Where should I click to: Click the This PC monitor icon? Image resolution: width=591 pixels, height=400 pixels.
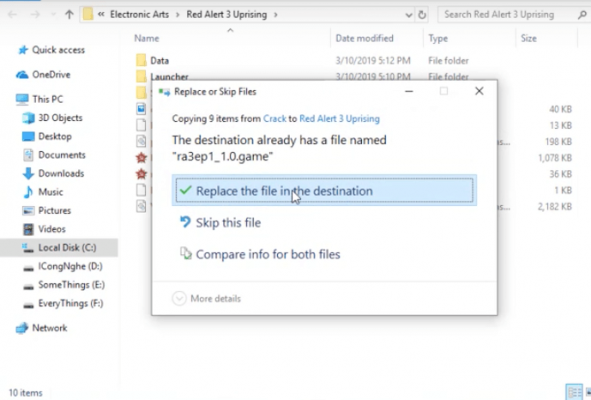click(x=22, y=99)
